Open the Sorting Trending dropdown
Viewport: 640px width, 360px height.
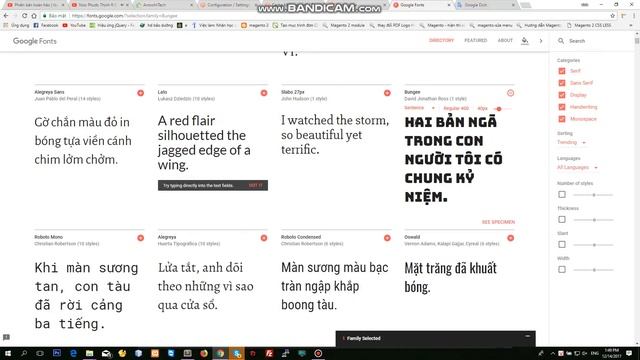571,142
